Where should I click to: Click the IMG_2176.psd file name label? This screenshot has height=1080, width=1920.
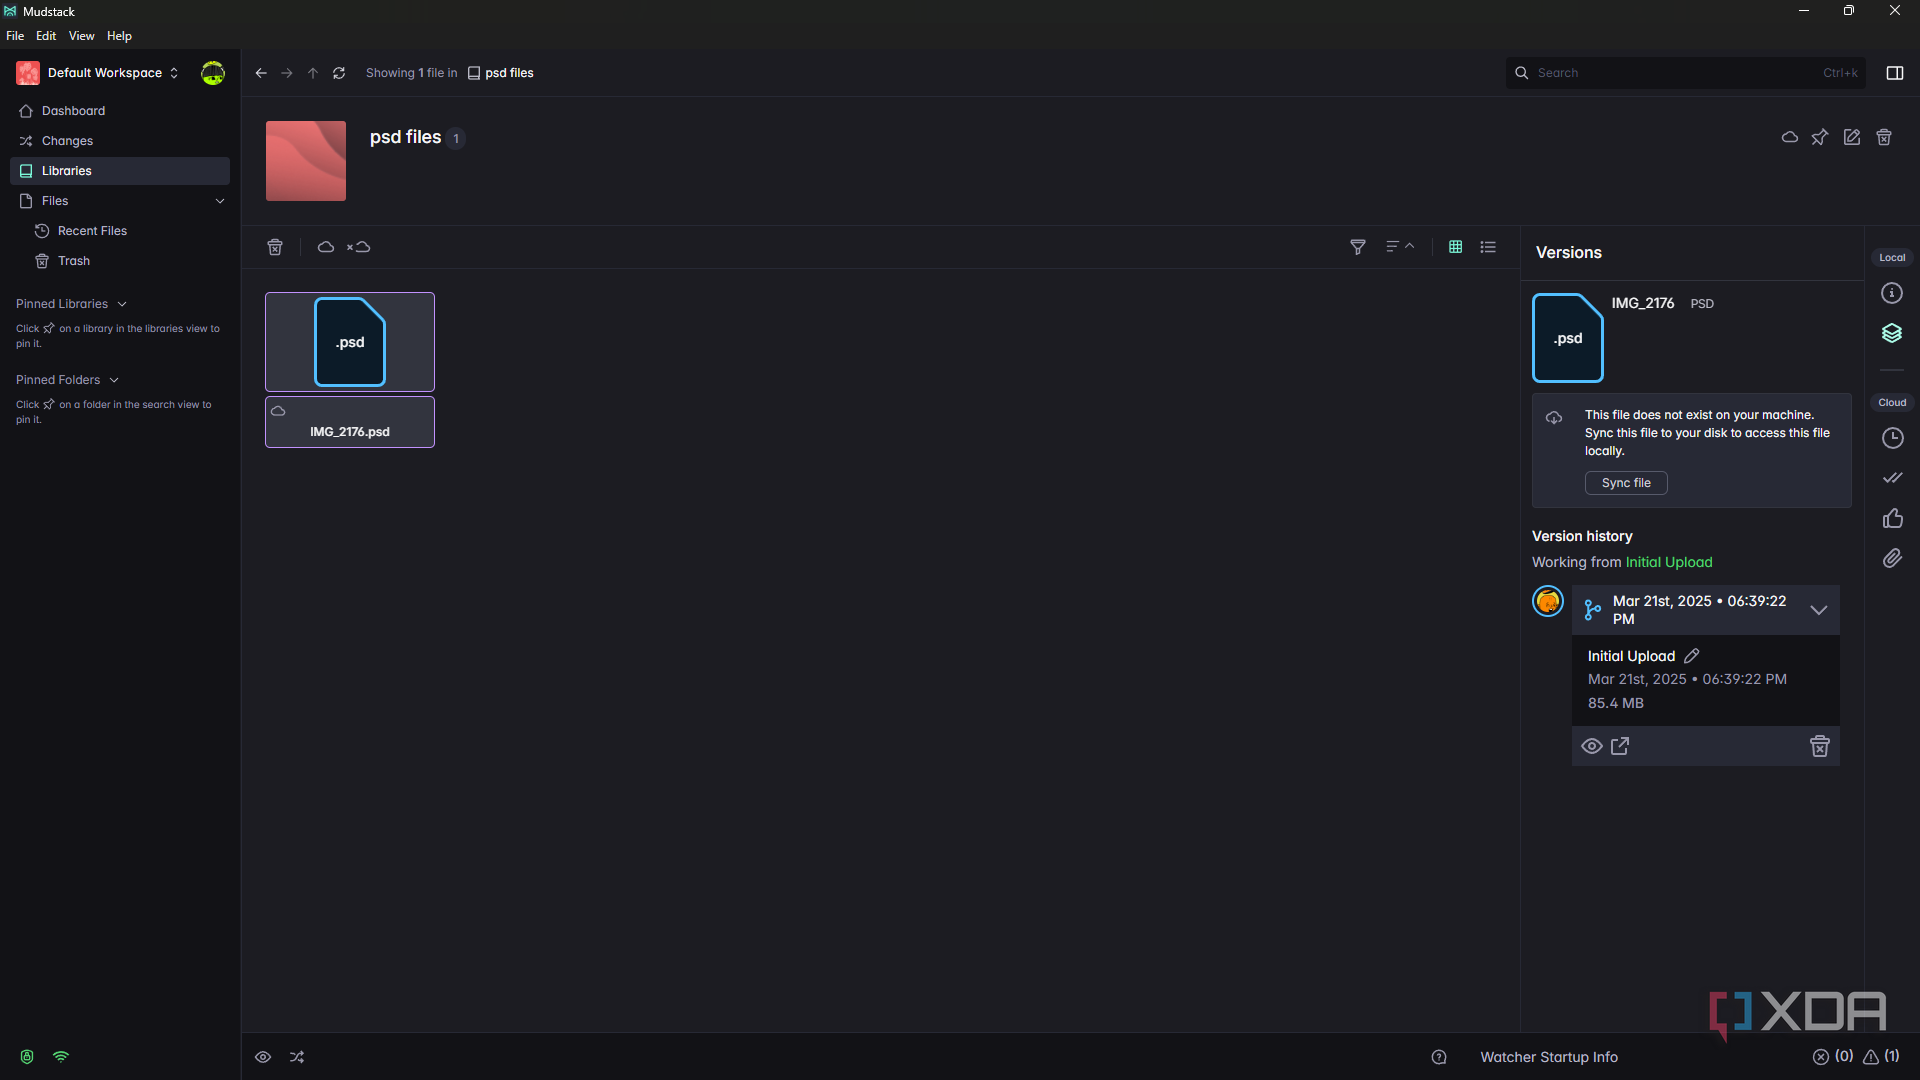click(x=350, y=432)
